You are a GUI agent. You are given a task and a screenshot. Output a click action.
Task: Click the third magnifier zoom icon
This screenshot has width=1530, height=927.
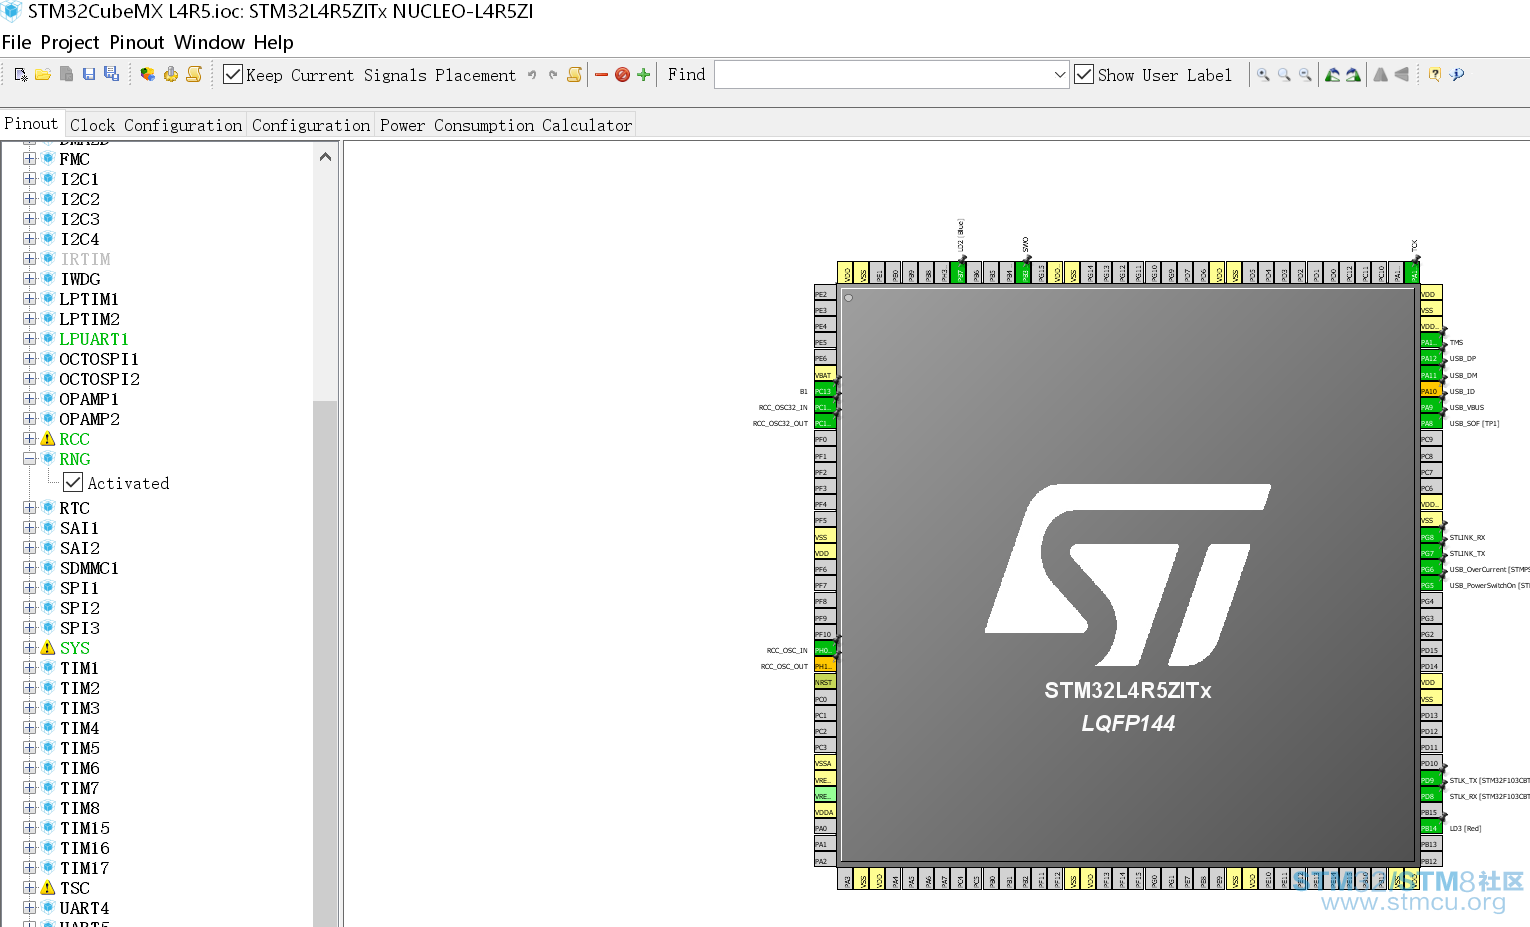click(1305, 75)
